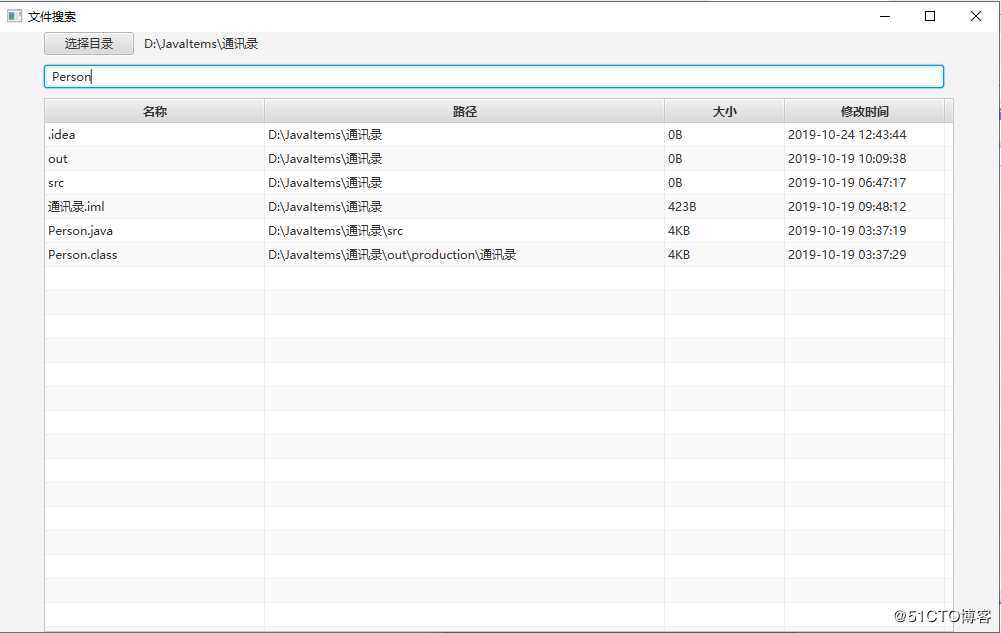Image resolution: width=1001 pixels, height=633 pixels.
Task: Select the 通讯录.iml file name
Action: click(76, 207)
